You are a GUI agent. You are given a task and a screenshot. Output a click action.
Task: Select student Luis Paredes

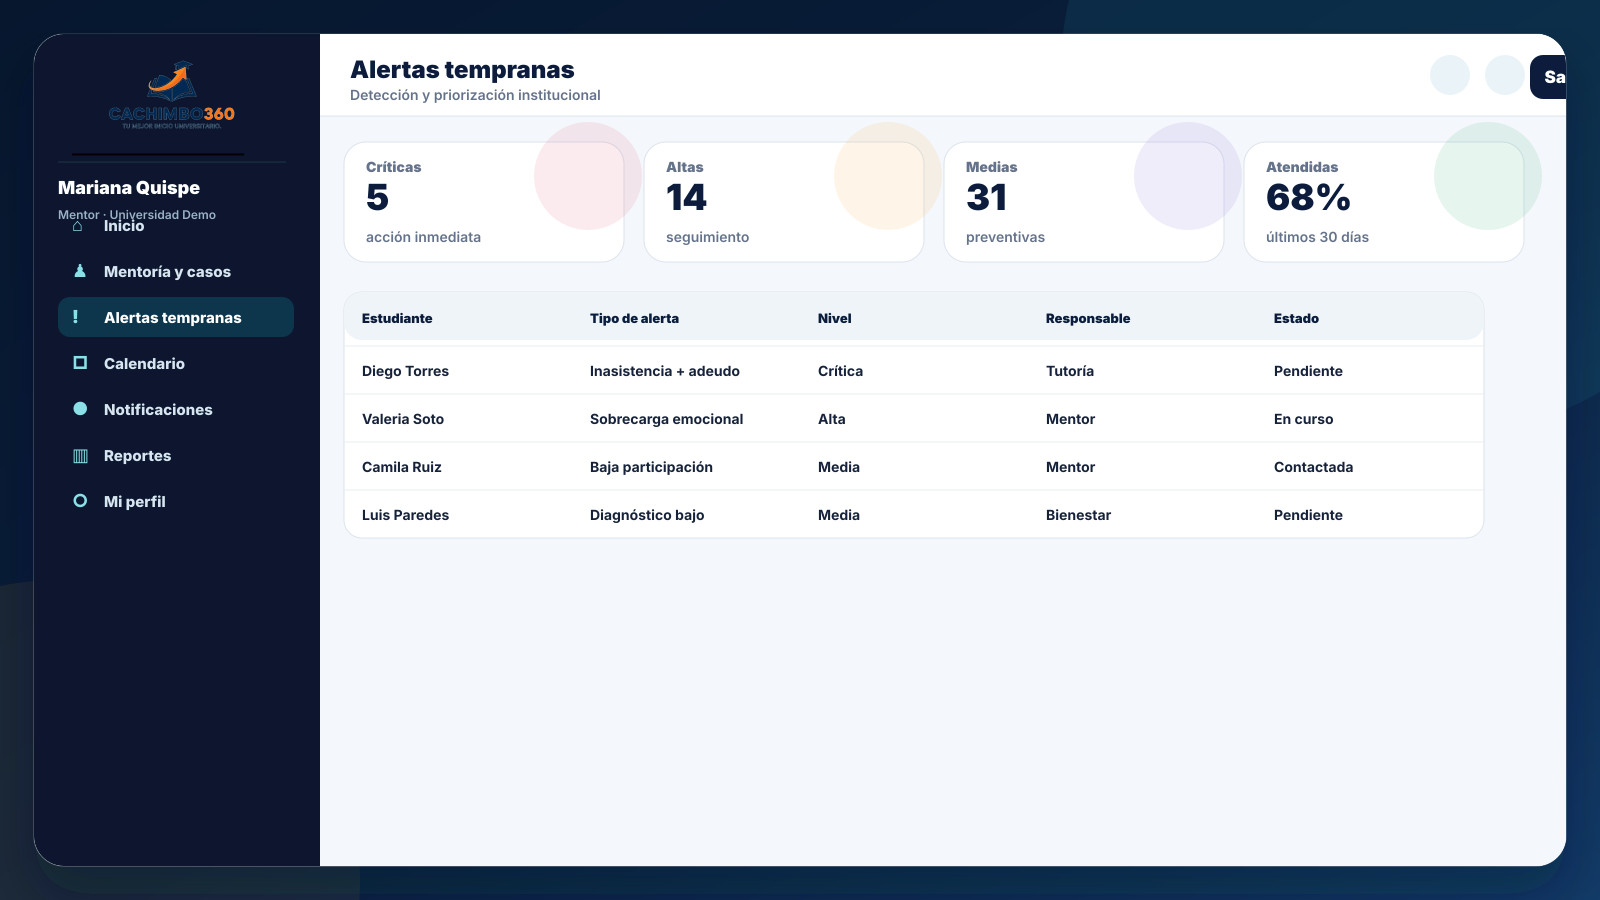point(405,515)
